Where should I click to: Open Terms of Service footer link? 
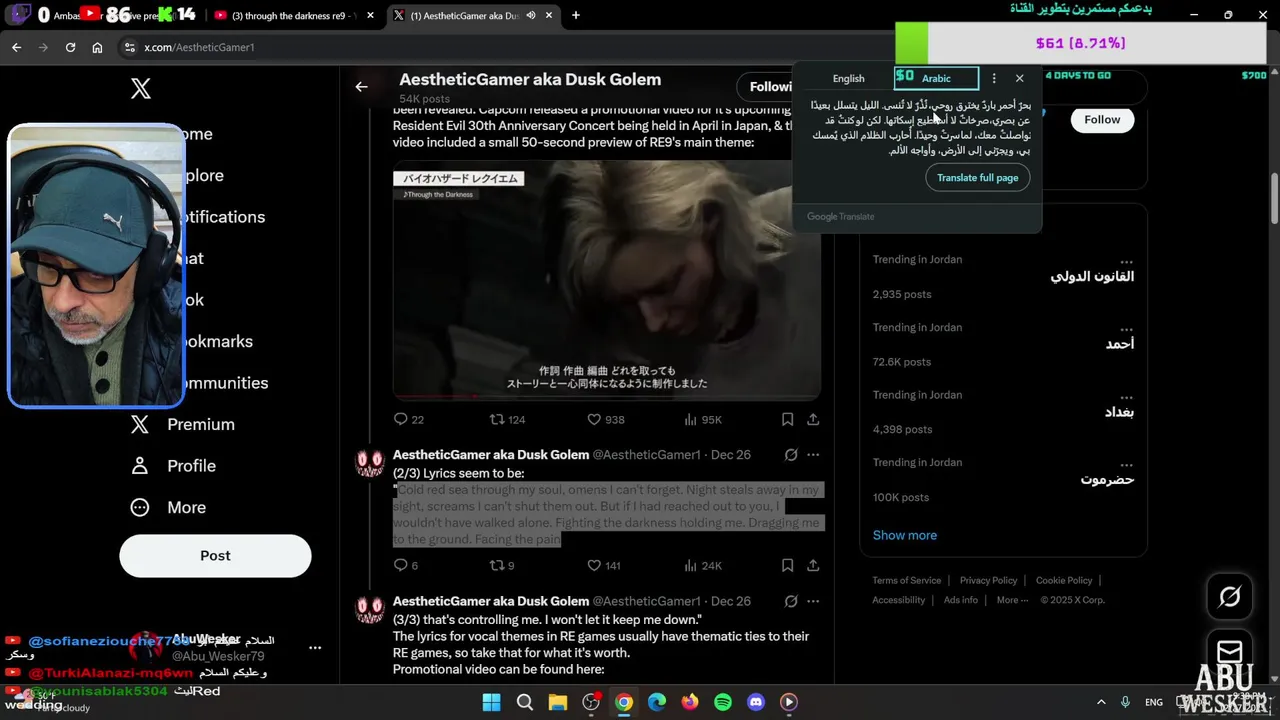pyautogui.click(x=906, y=580)
